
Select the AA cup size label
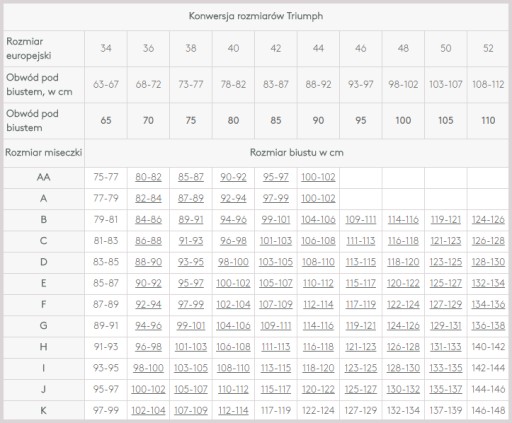(x=44, y=177)
